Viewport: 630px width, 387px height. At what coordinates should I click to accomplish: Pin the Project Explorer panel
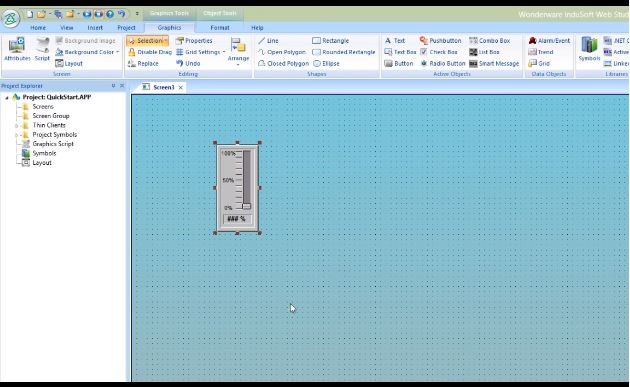click(x=113, y=86)
